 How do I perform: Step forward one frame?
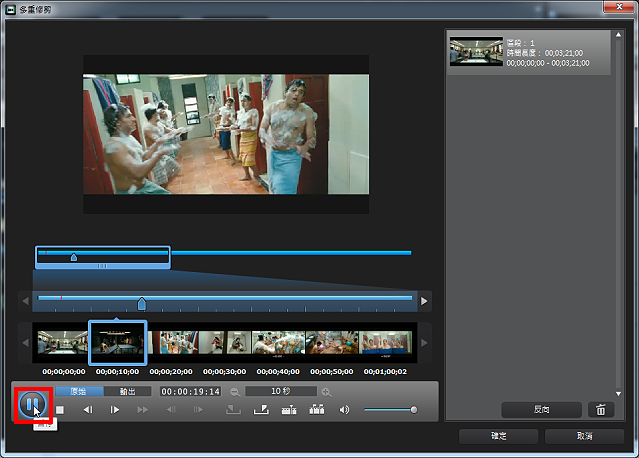tap(115, 410)
